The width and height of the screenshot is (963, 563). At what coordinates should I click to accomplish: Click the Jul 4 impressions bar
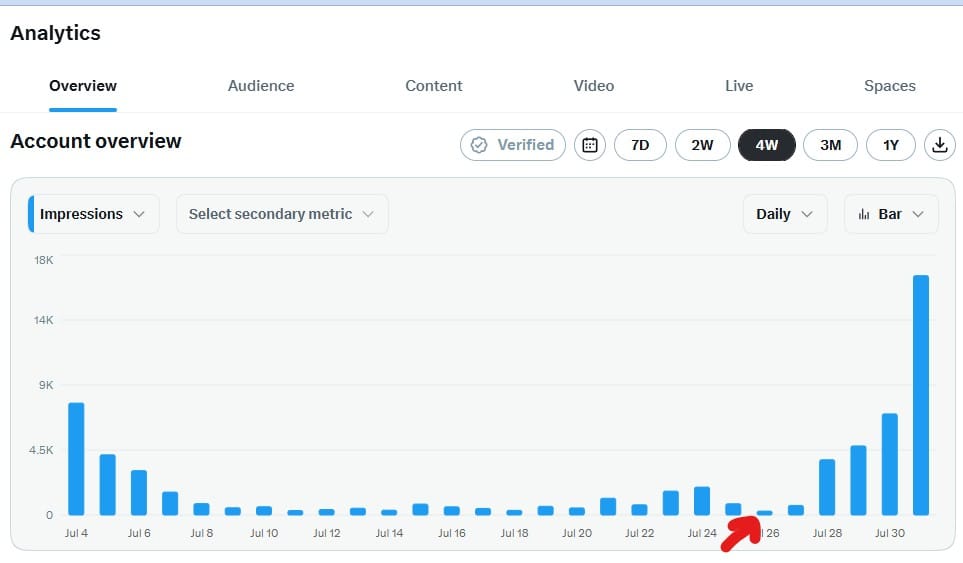76,459
